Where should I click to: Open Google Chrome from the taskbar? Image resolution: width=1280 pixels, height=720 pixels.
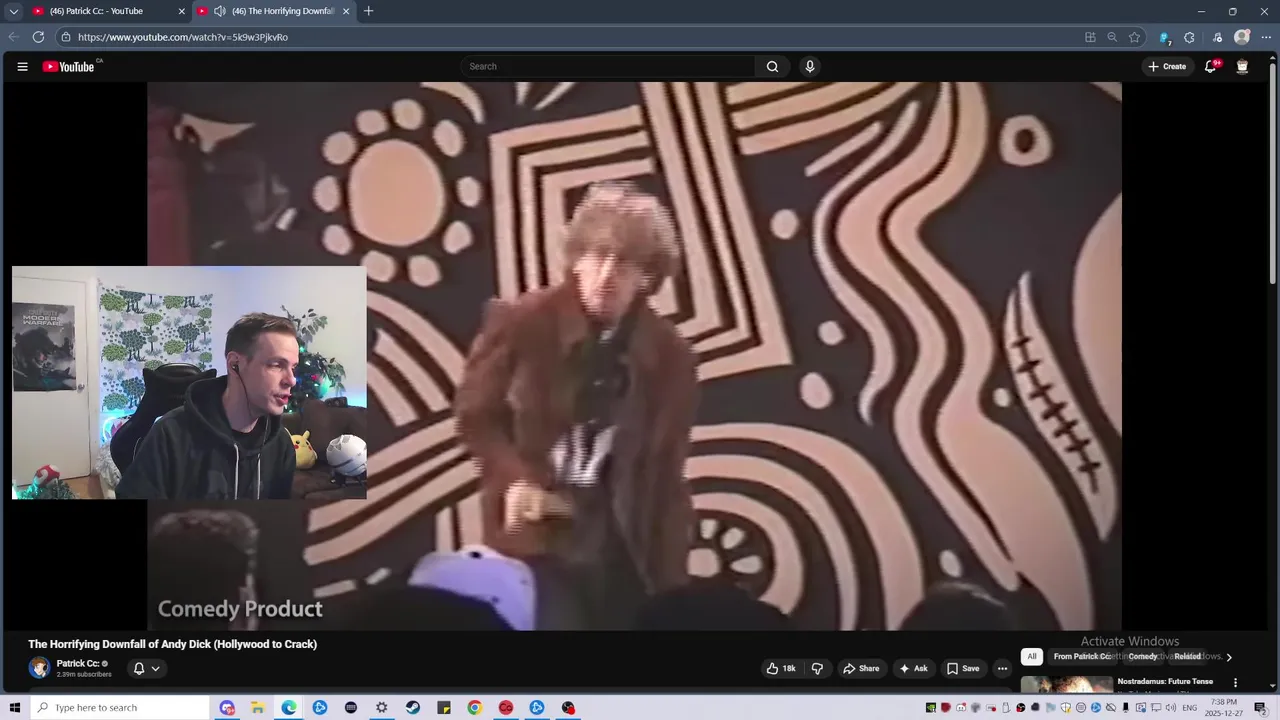coord(474,708)
